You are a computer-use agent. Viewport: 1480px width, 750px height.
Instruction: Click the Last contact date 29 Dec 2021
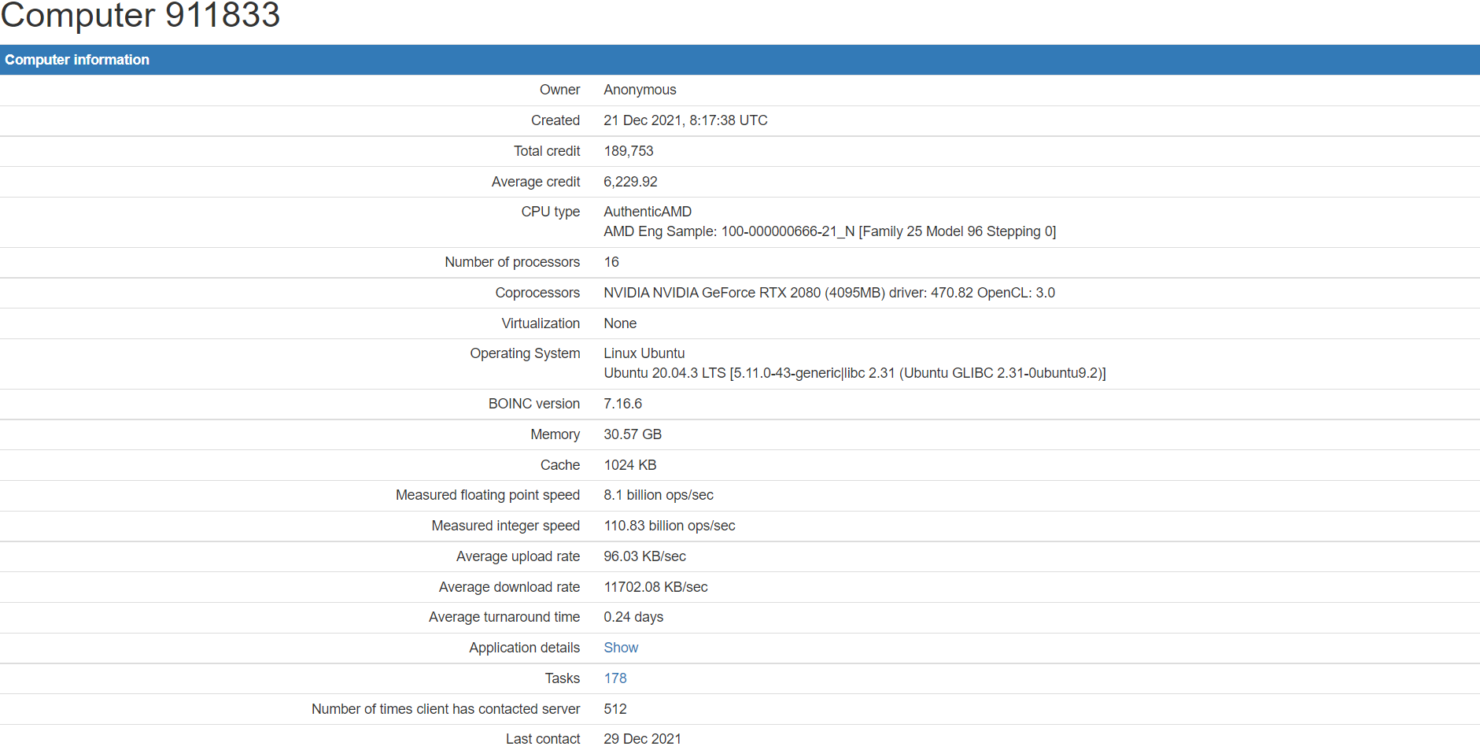coord(642,739)
